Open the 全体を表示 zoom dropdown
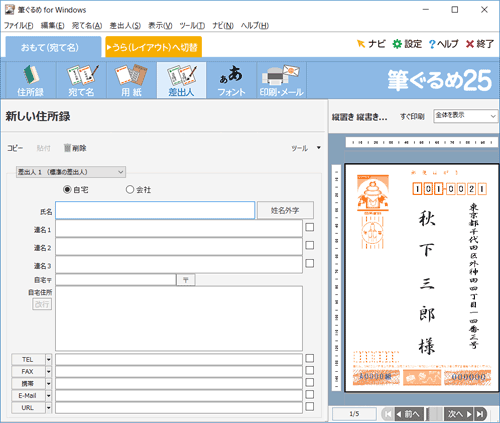The height and width of the screenshot is (423, 500). point(465,116)
